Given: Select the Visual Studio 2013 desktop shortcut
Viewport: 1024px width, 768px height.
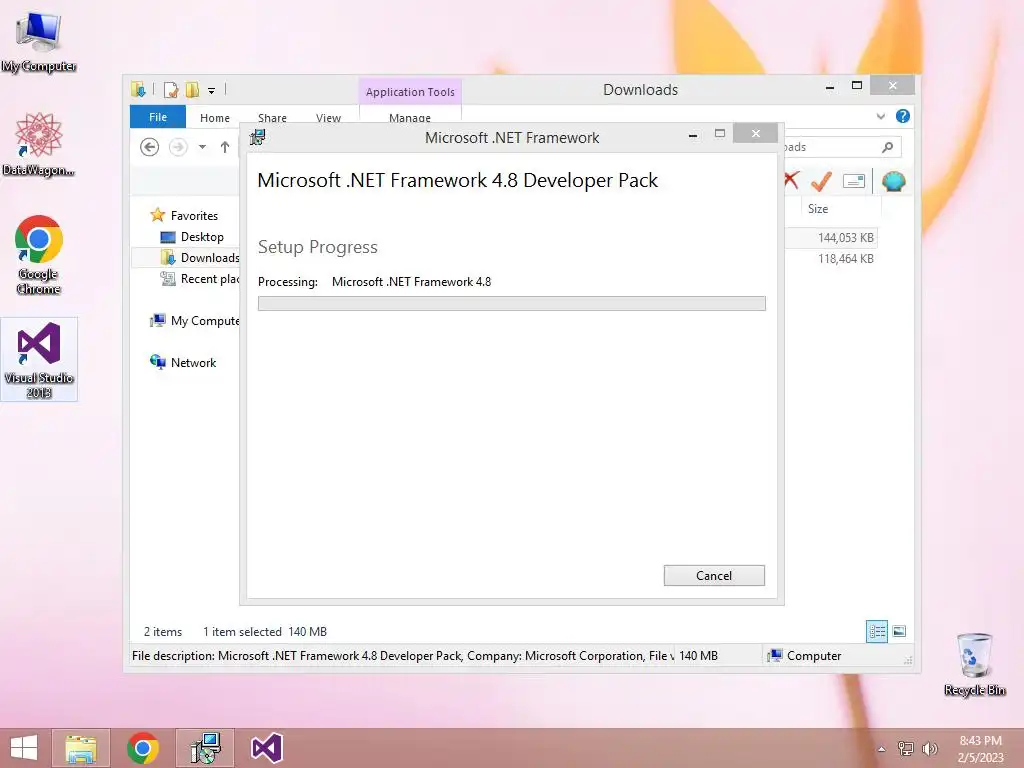Looking at the screenshot, I should tap(39, 360).
